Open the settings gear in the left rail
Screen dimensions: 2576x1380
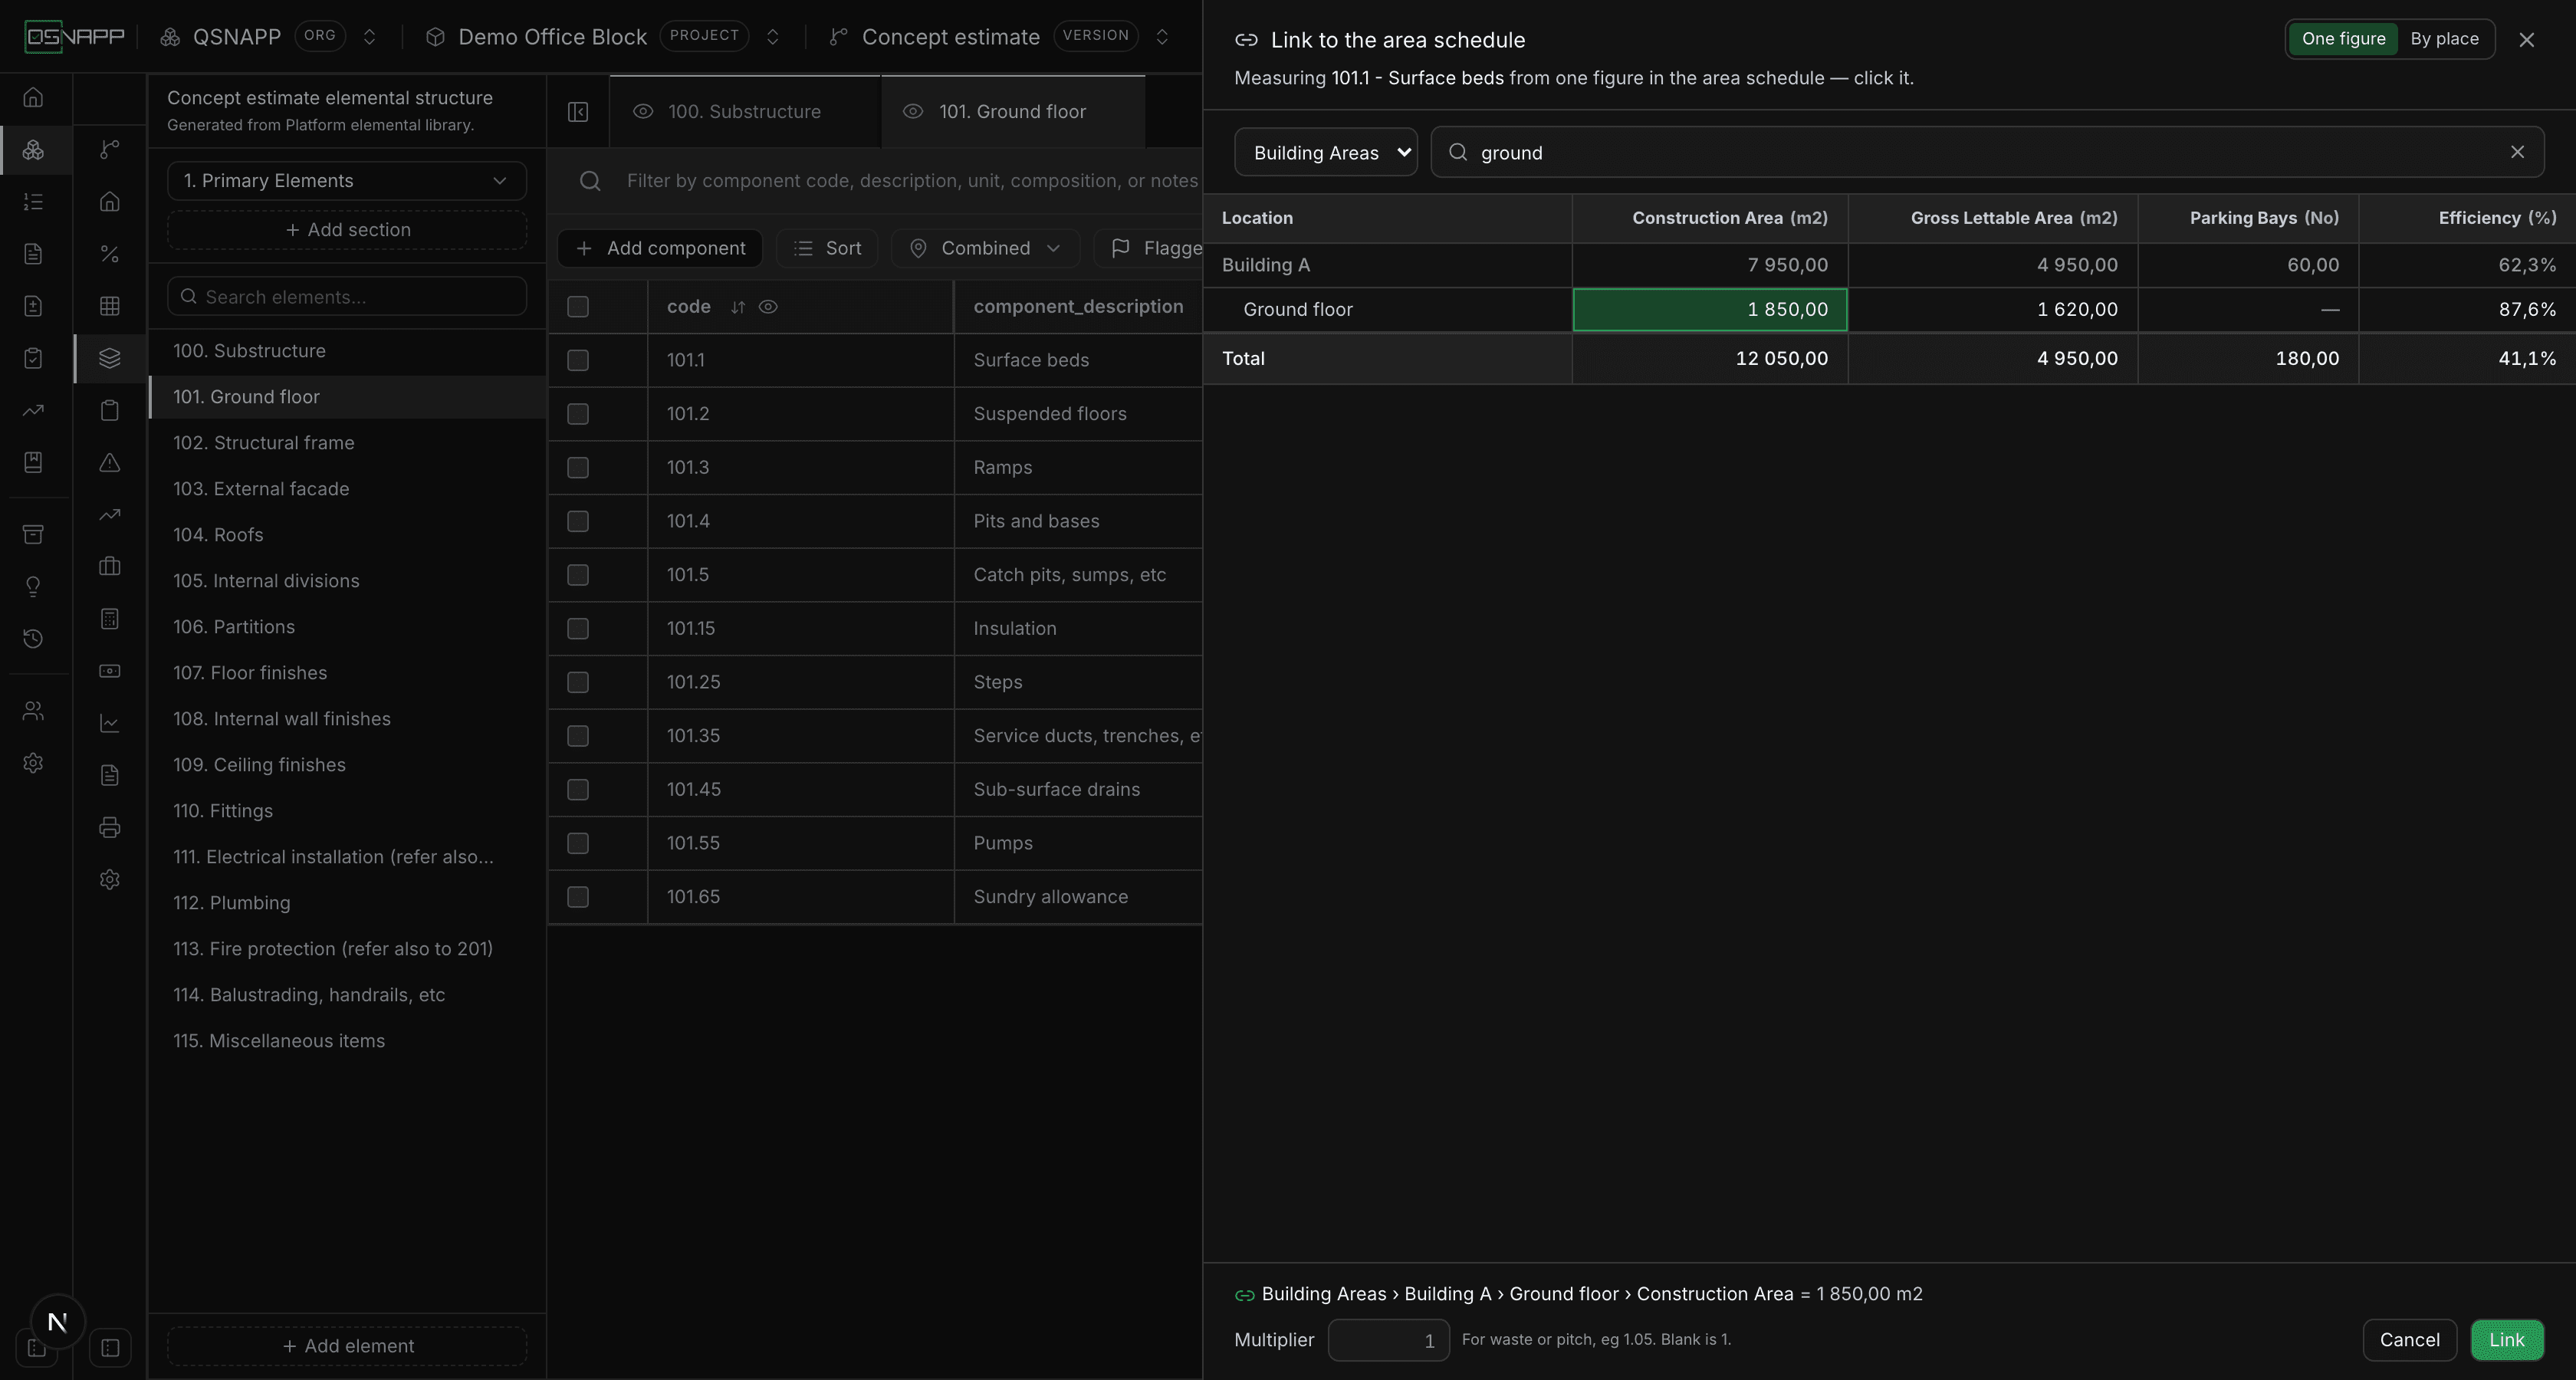tap(33, 763)
